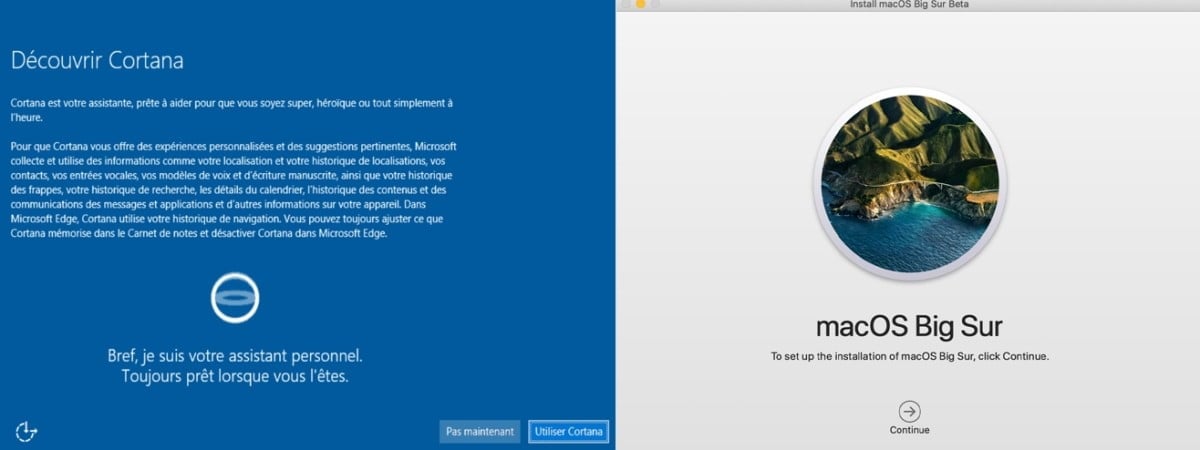Open the ease of access icon
Viewport: 1200px width, 450px height.
point(27,431)
